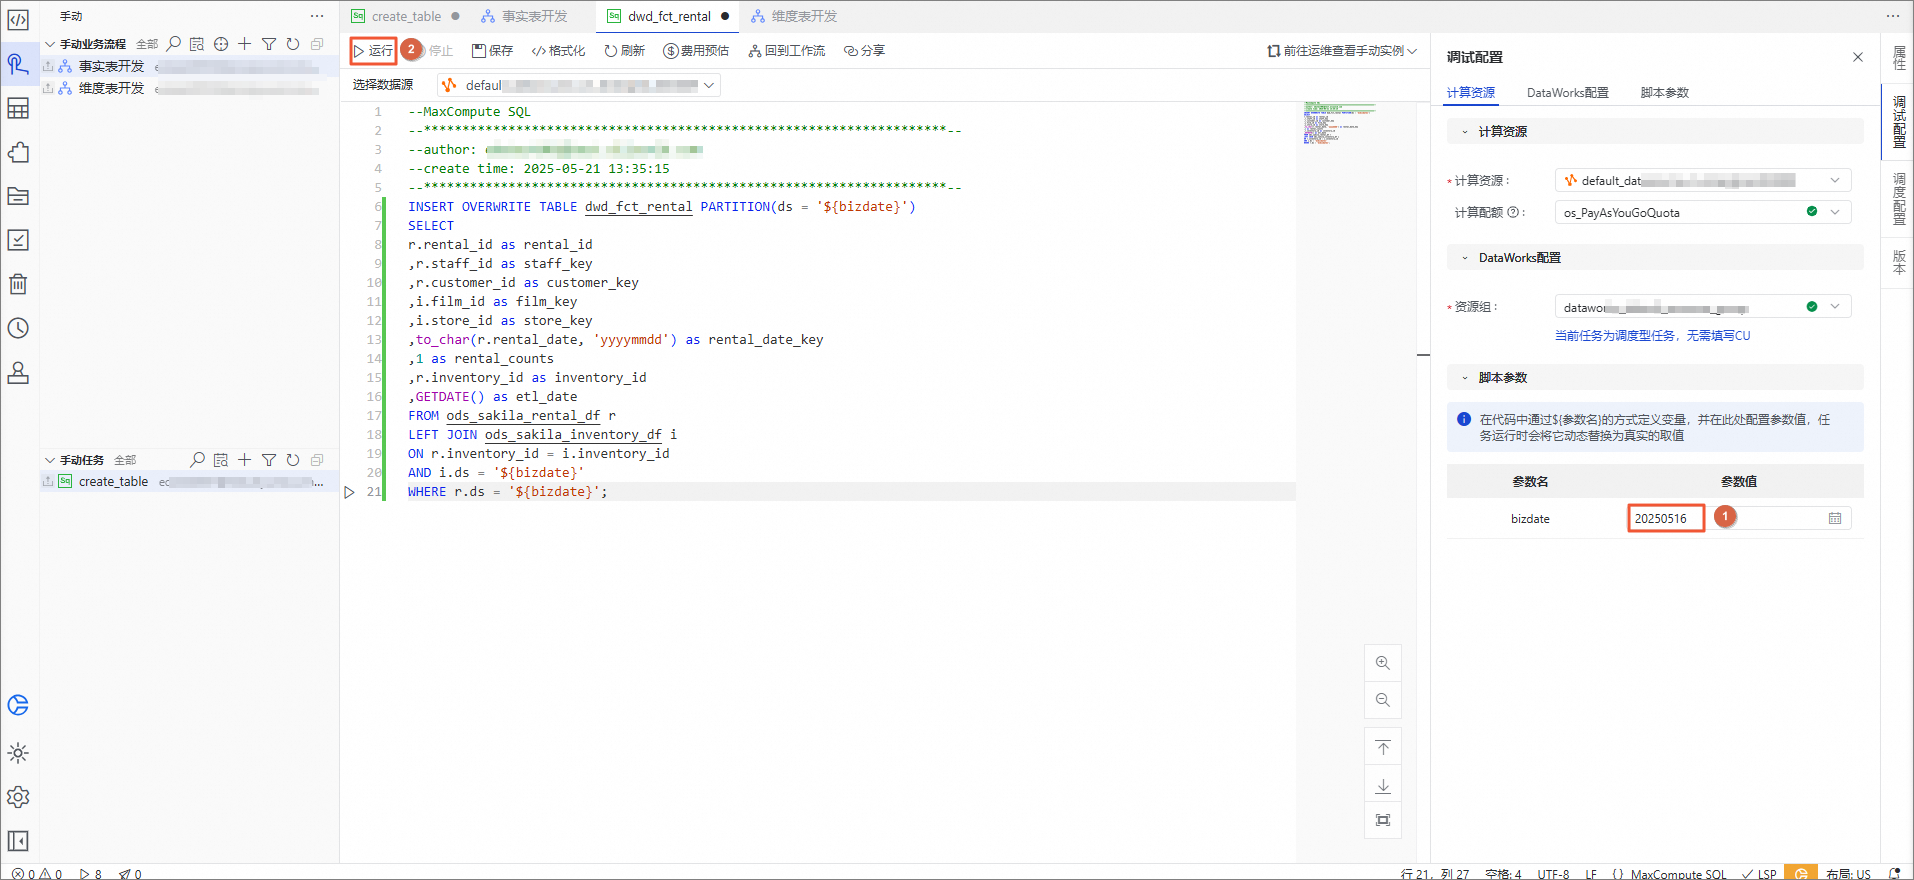Collapse the 计算资源 config section
The image size is (1914, 880).
click(x=1465, y=132)
